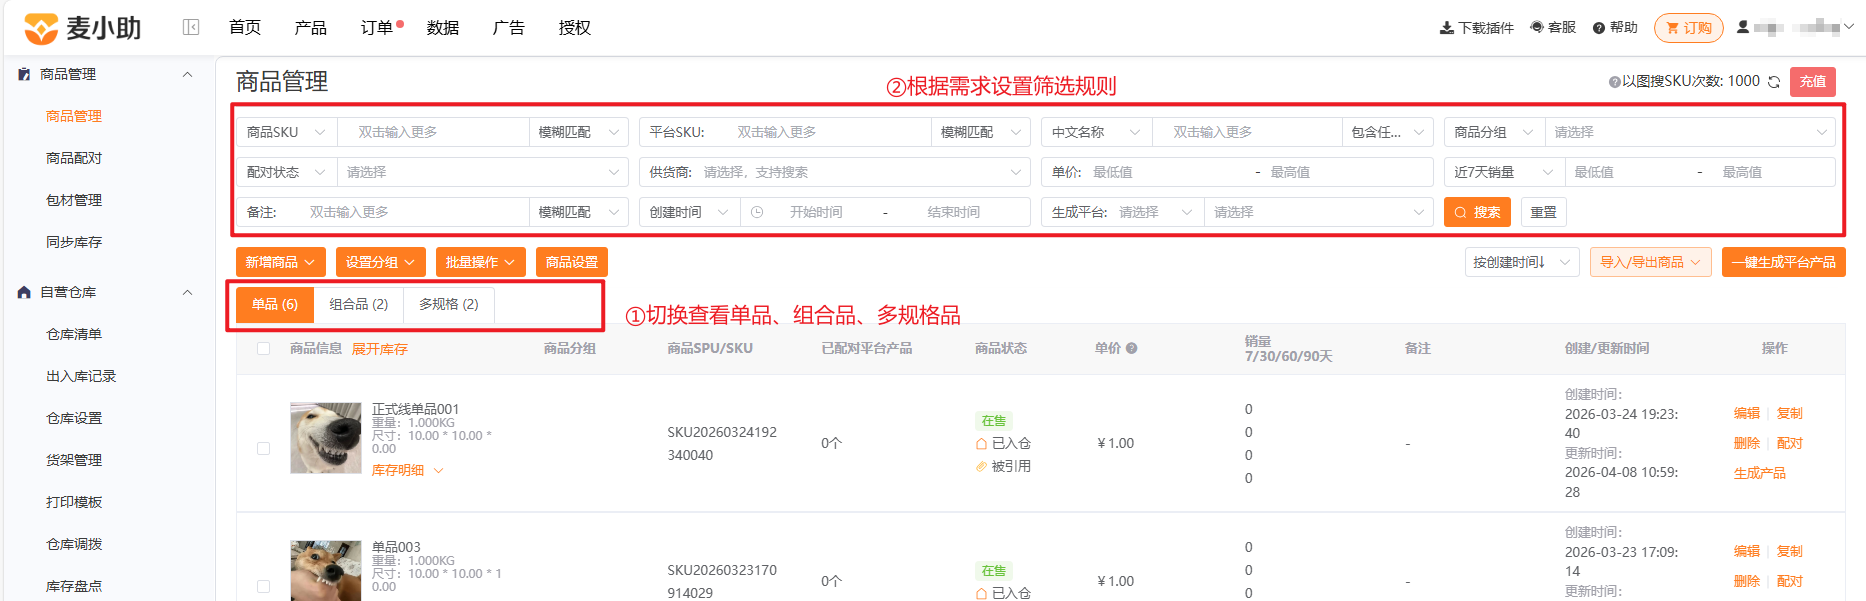Click the user avatar icon
The height and width of the screenshot is (601, 1866).
click(x=1743, y=27)
